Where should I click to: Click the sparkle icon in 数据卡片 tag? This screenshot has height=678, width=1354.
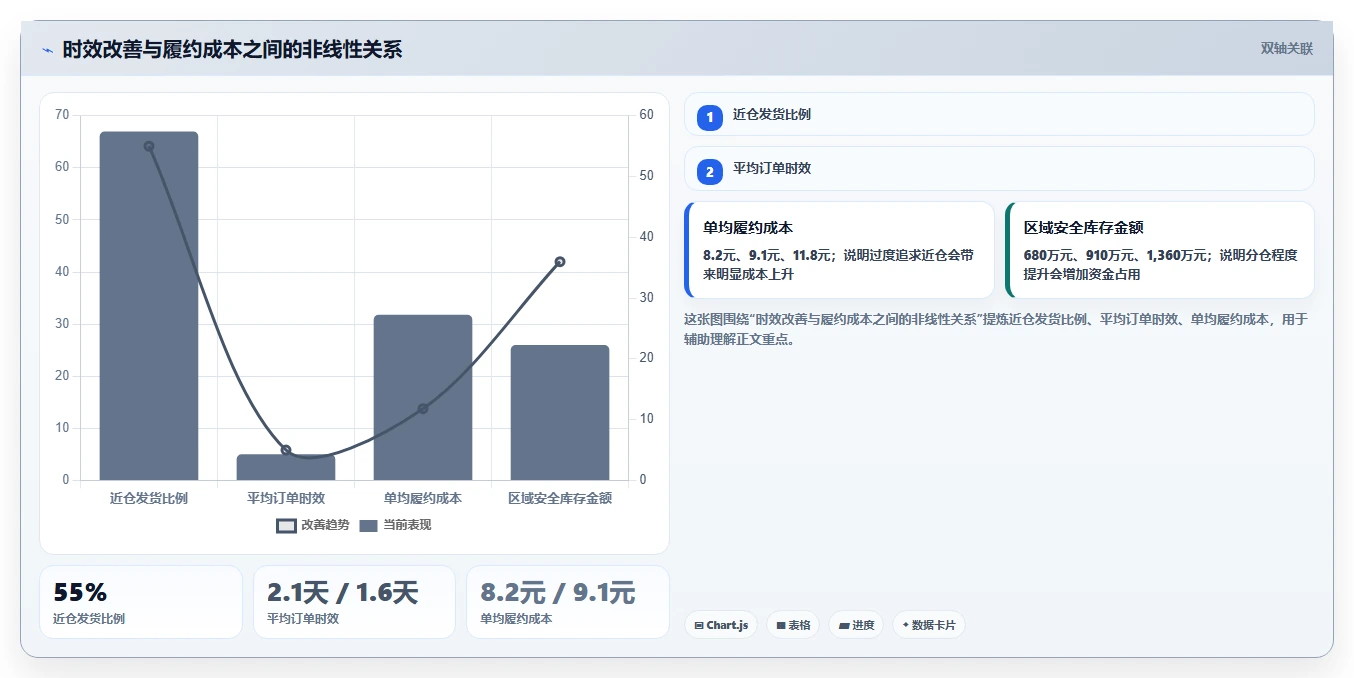click(x=905, y=625)
